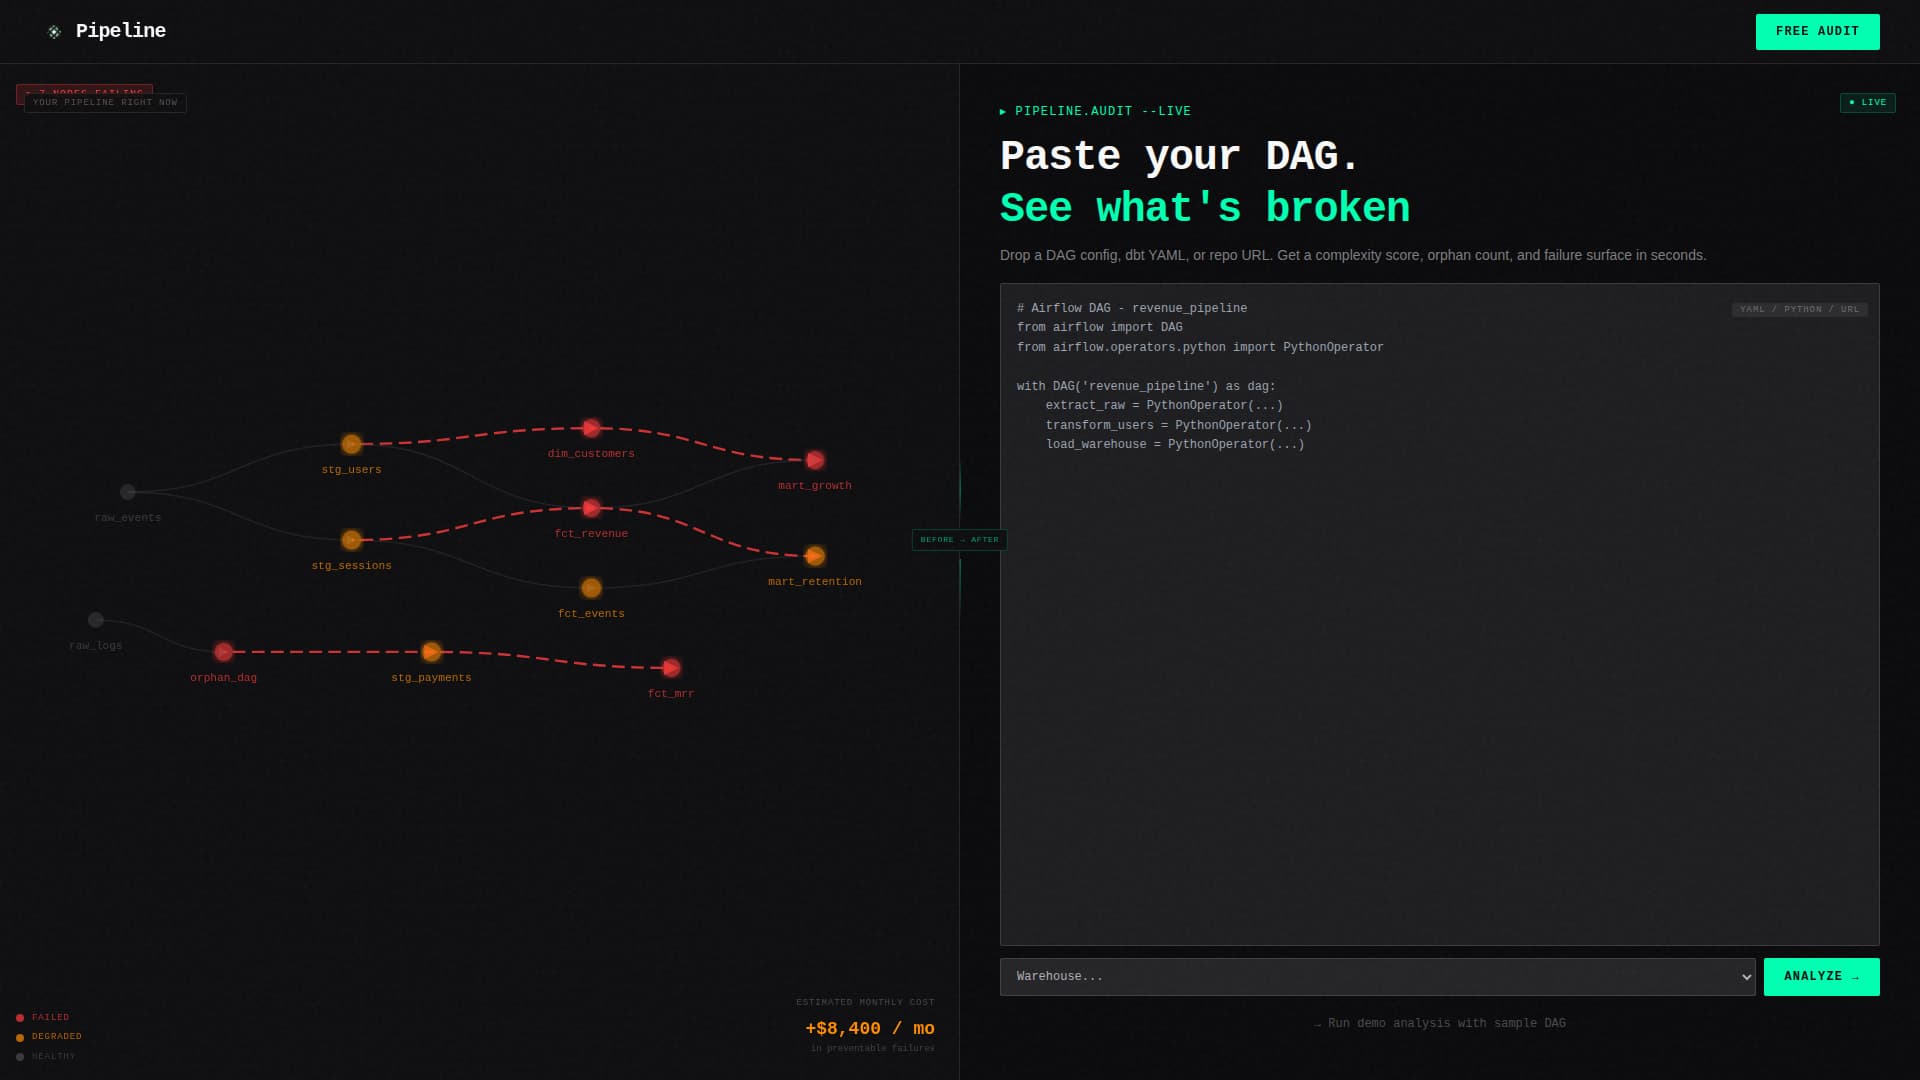Screen dimensions: 1920x1080
Task: Click the orange DEGRADED legend dot
Action: [20, 1038]
